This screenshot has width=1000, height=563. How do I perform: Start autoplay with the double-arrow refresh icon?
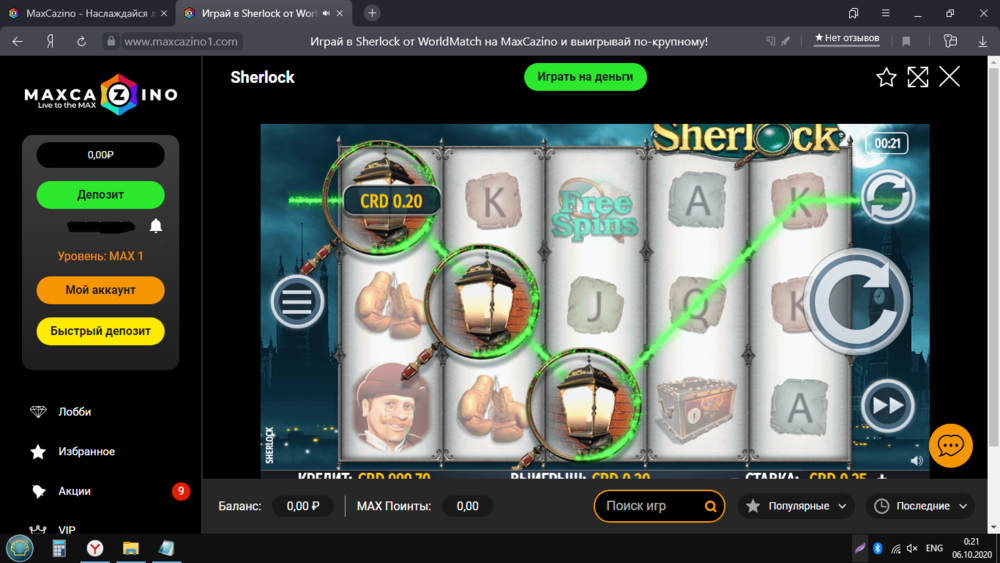click(887, 196)
